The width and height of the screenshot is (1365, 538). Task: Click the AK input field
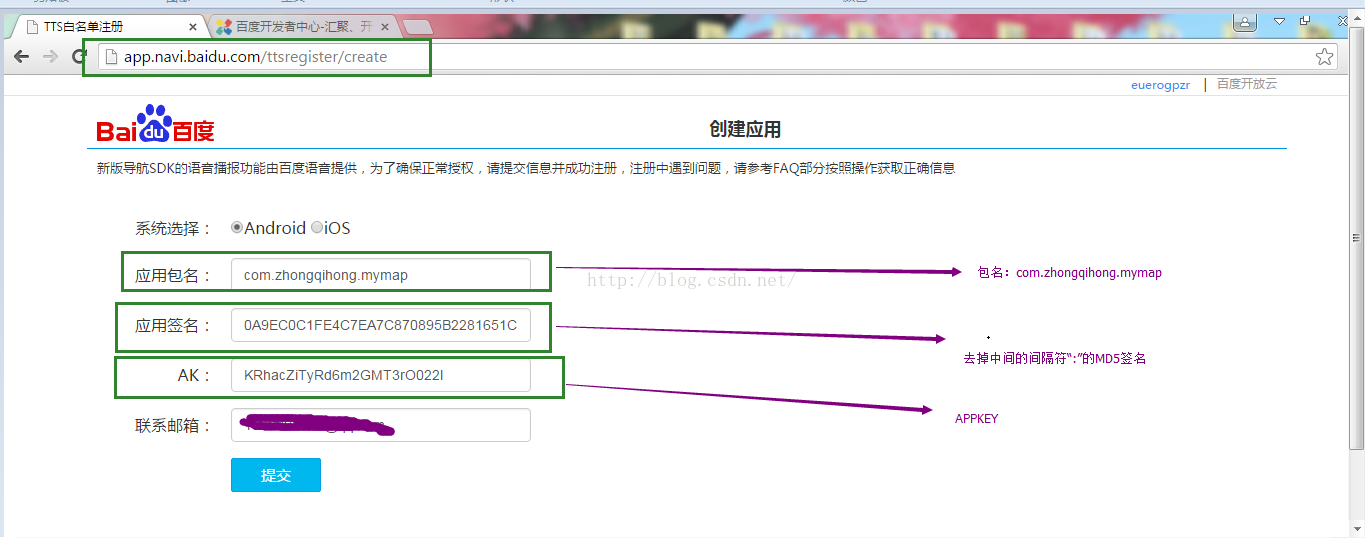coord(380,375)
